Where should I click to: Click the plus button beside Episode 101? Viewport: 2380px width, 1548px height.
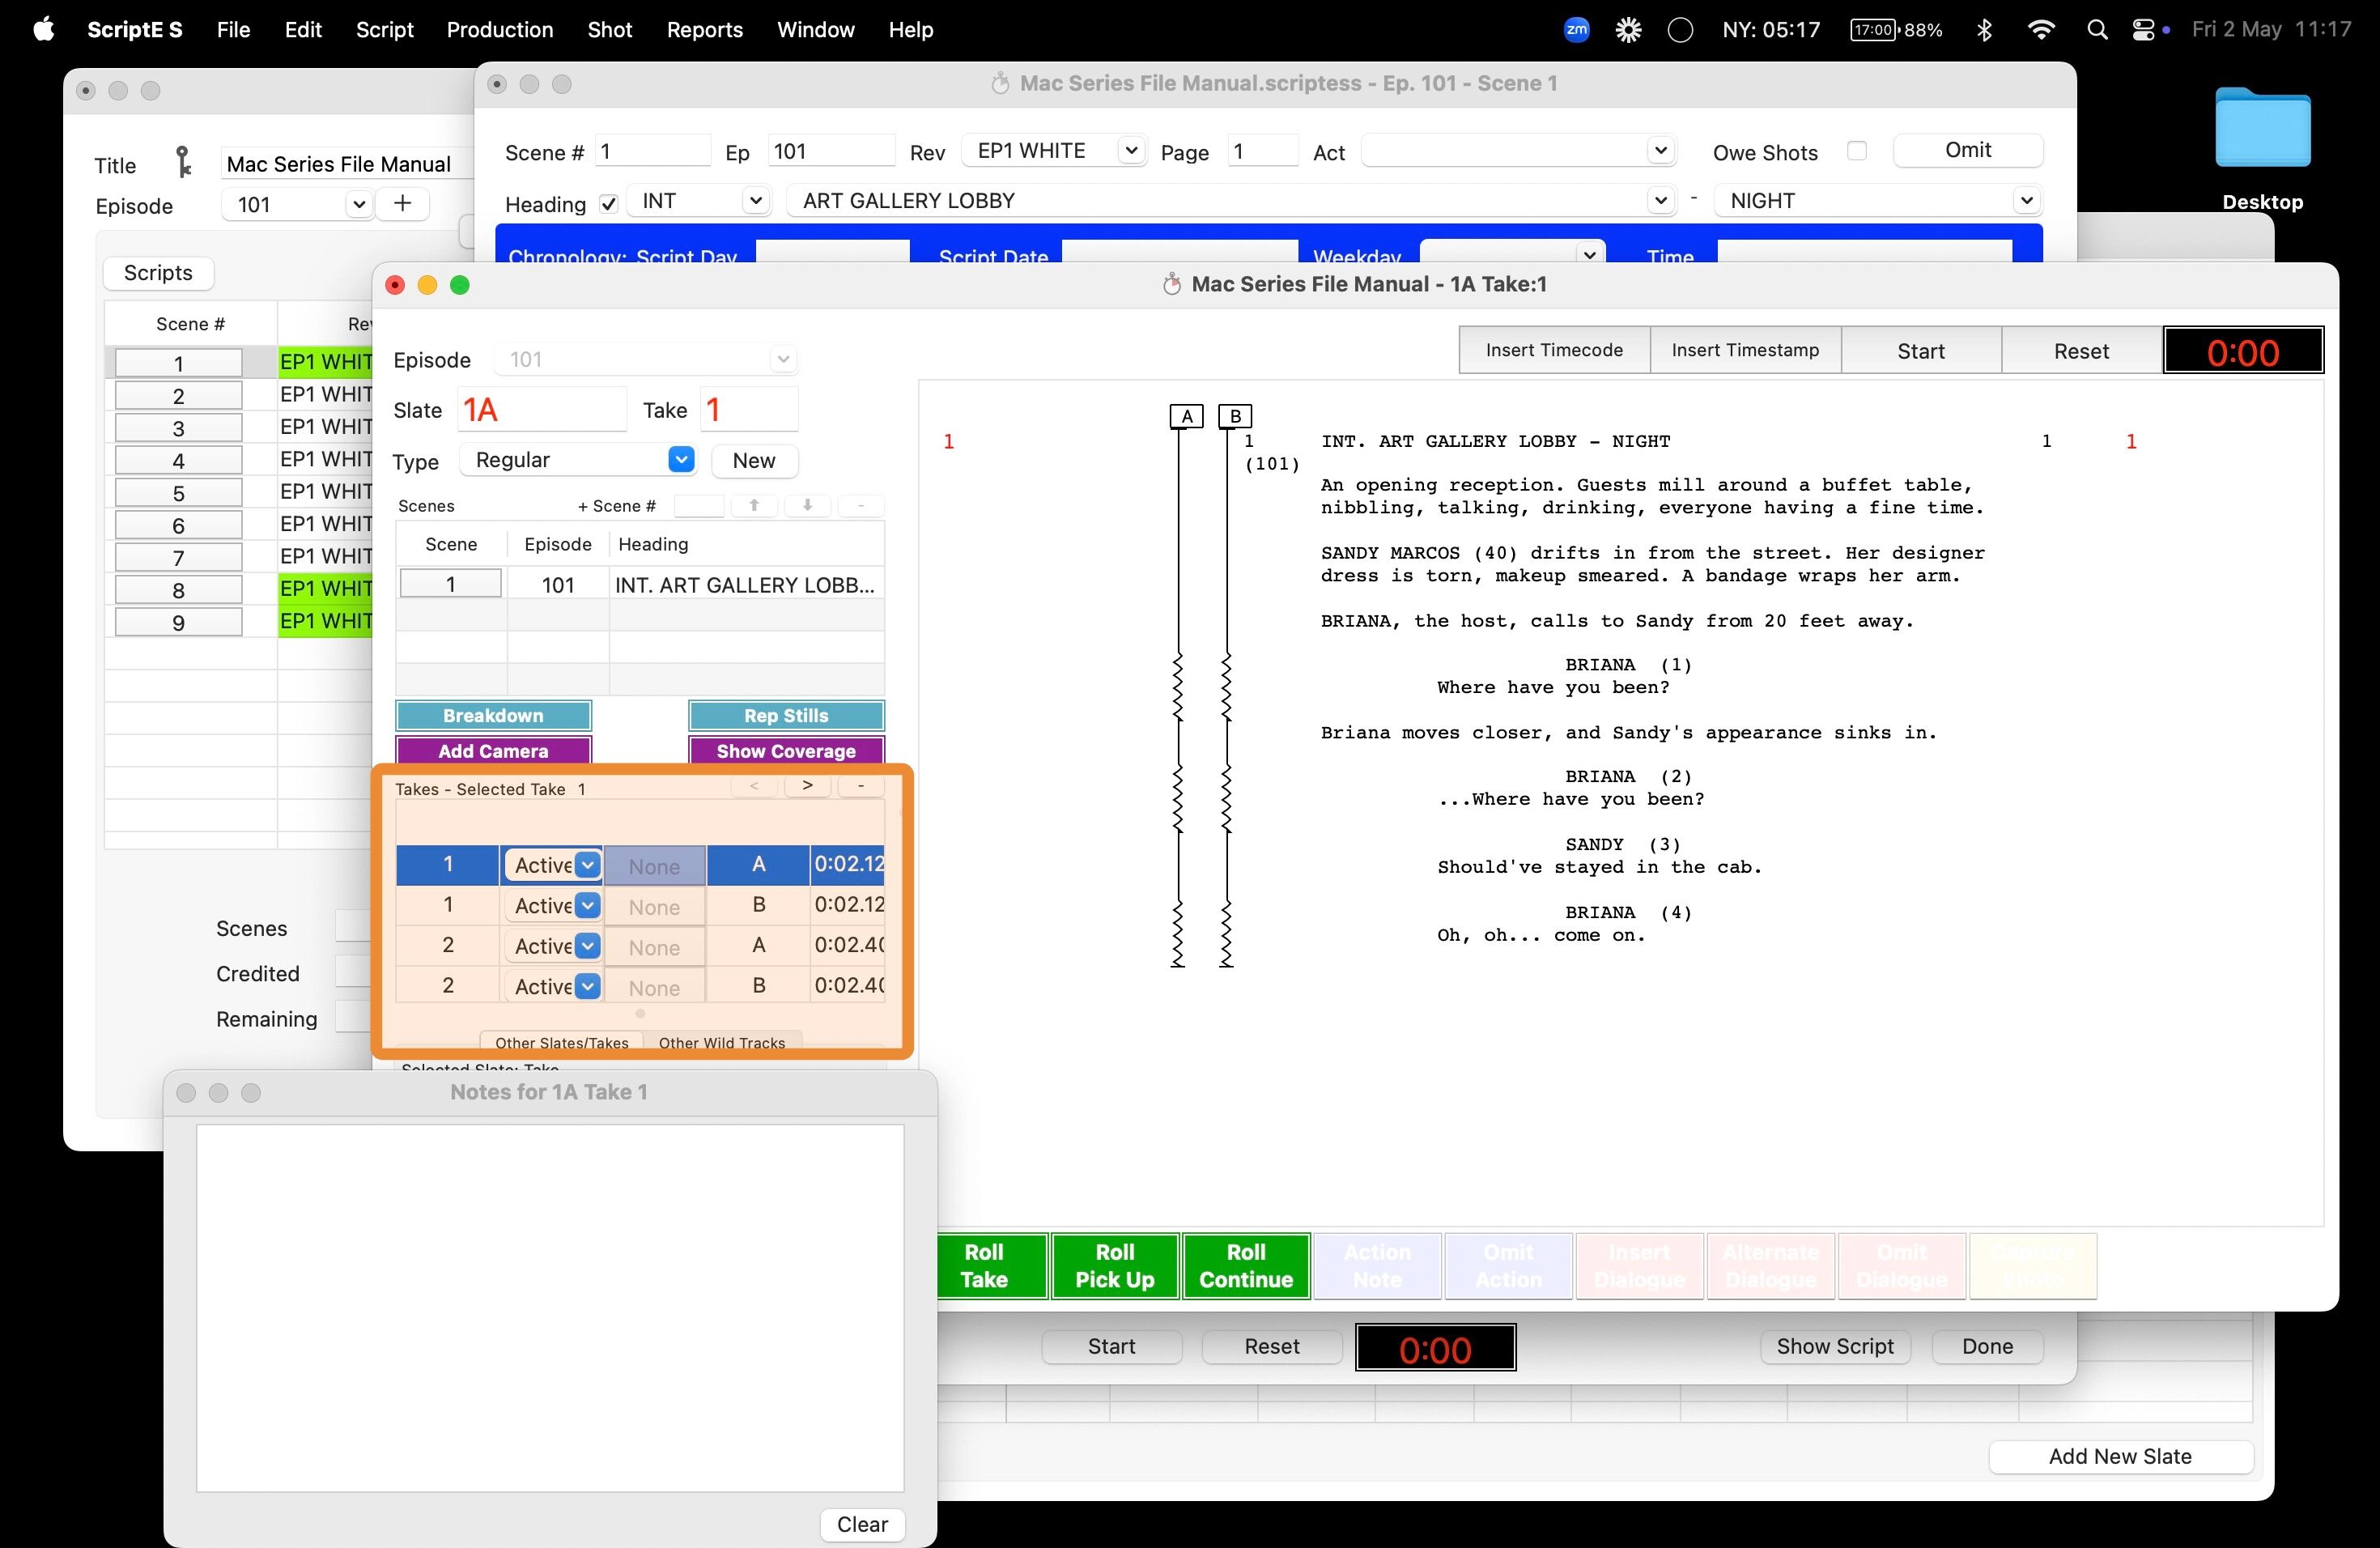coord(403,204)
